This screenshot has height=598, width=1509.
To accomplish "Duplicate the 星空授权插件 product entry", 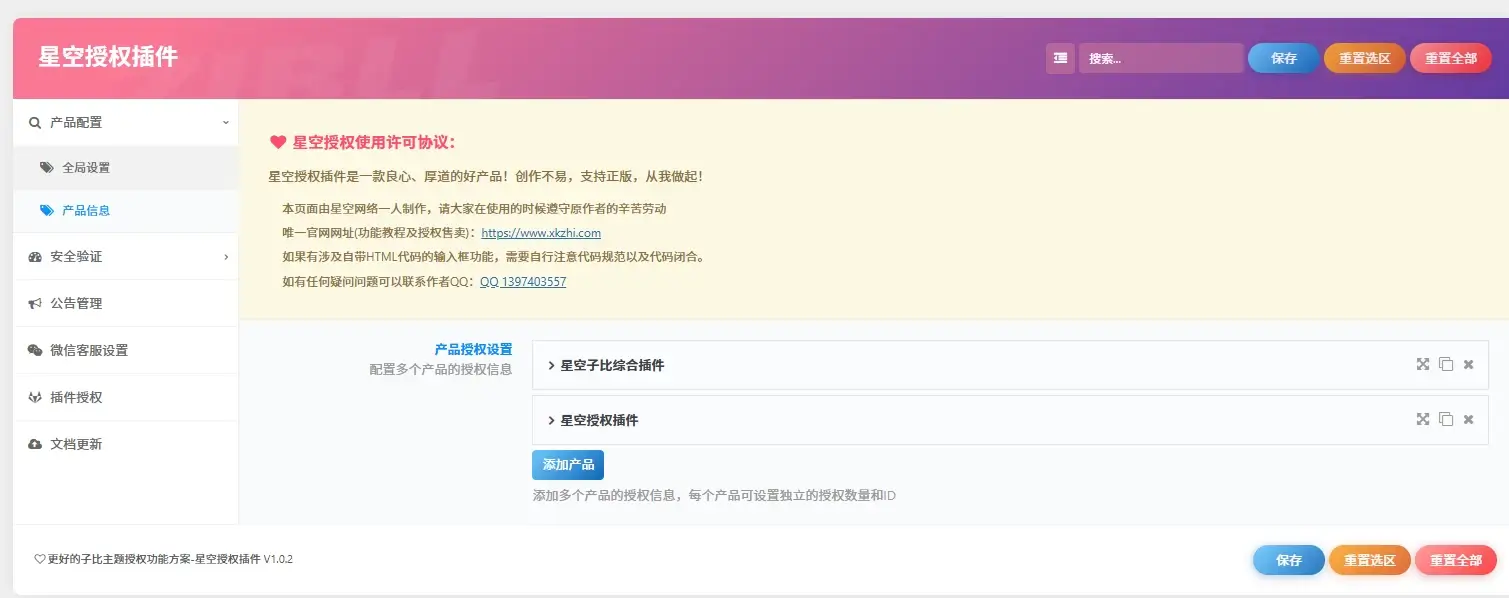I will coord(1445,419).
